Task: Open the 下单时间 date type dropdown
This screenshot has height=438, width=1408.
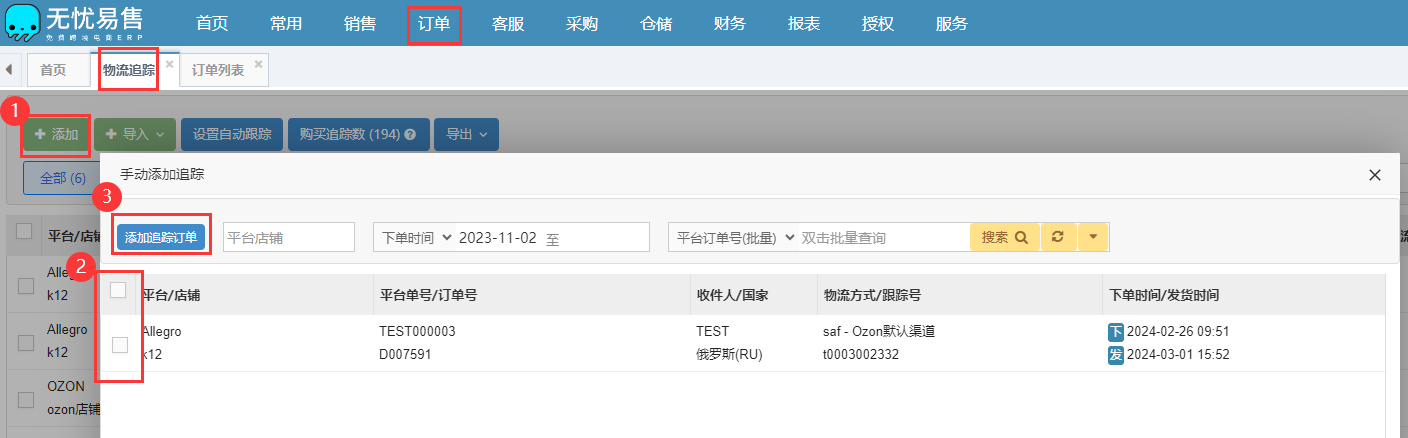Action: pos(416,238)
